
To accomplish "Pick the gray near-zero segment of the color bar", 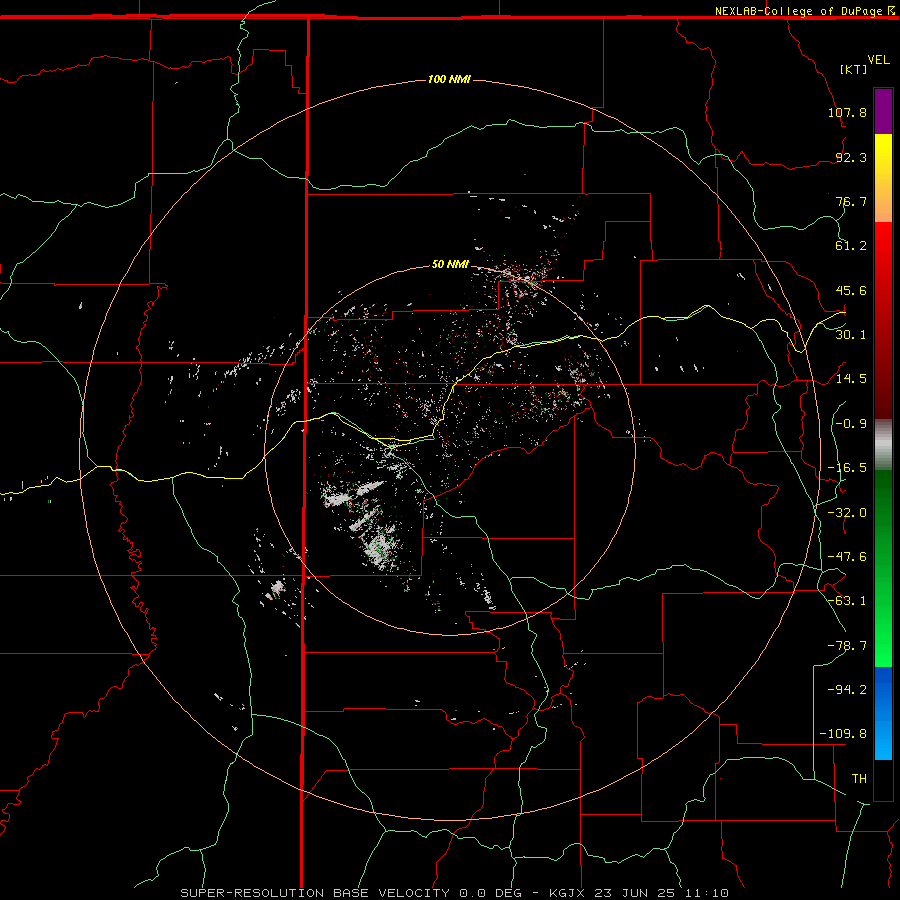I will pyautogui.click(x=883, y=445).
